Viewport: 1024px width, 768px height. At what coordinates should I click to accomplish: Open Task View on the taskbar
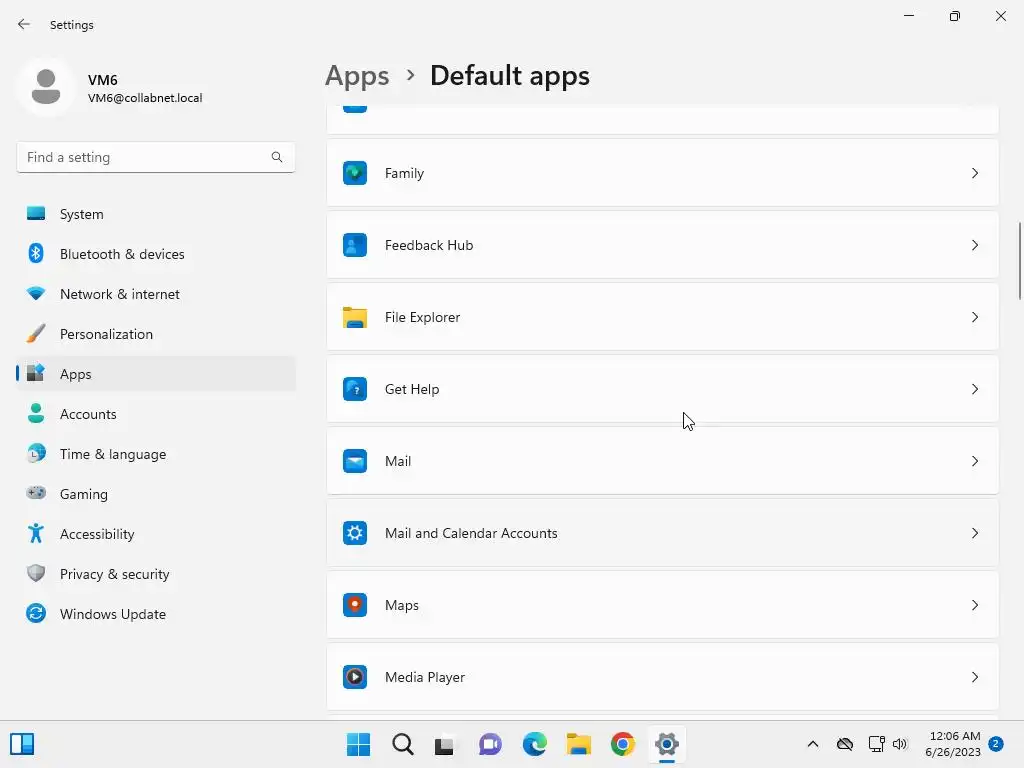pyautogui.click(x=445, y=744)
